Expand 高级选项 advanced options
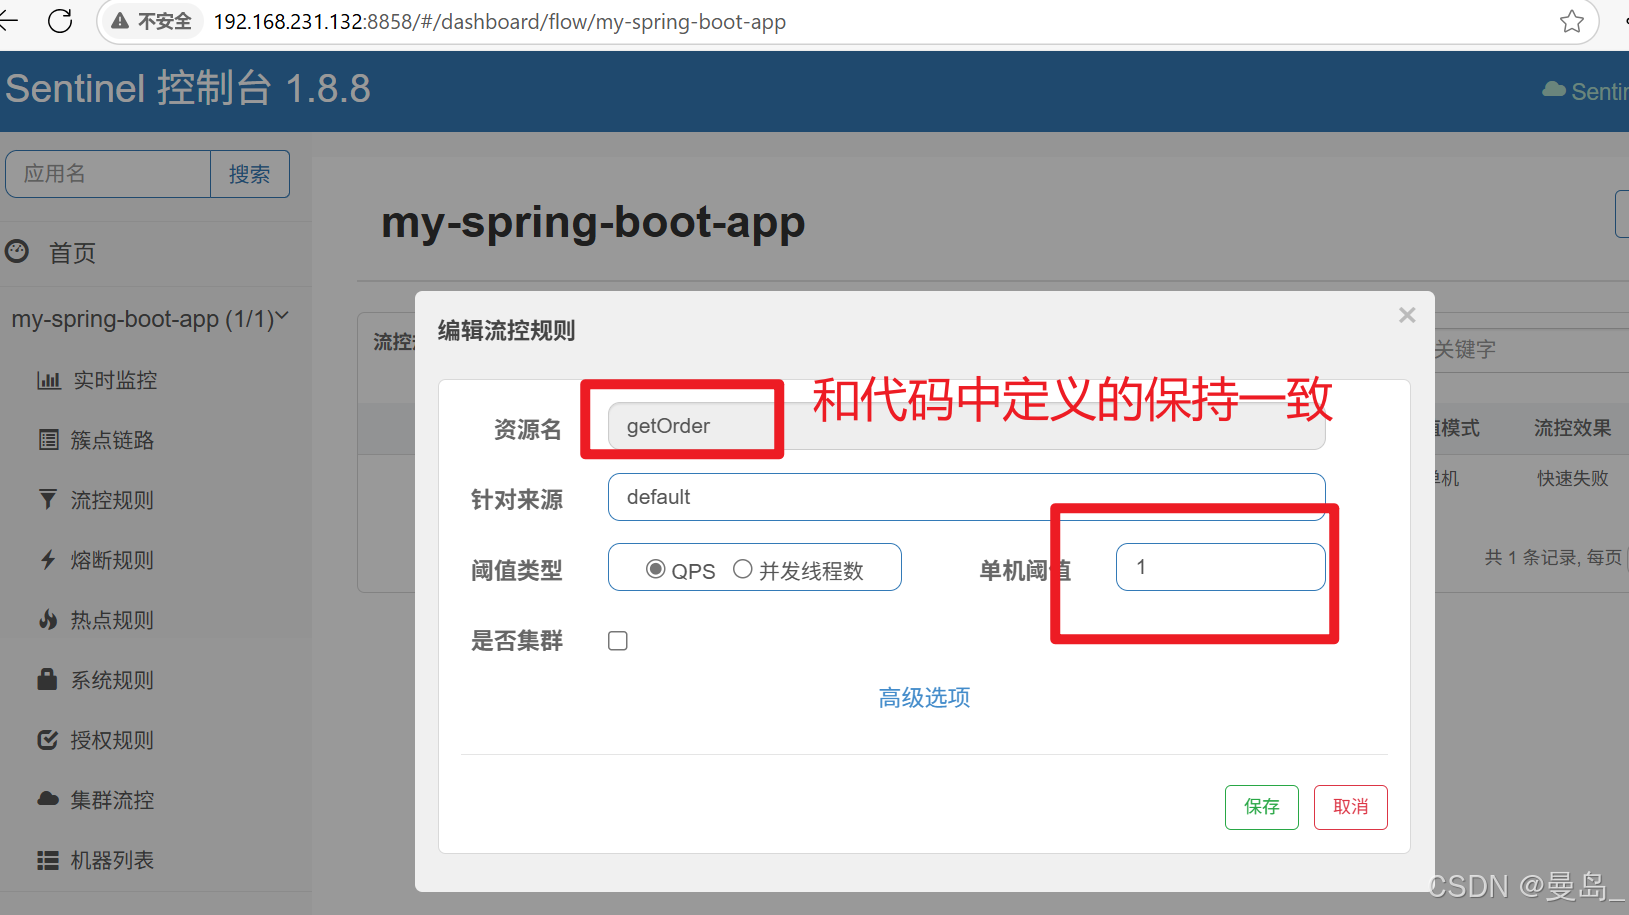Image resolution: width=1629 pixels, height=915 pixels. pyautogui.click(x=924, y=698)
